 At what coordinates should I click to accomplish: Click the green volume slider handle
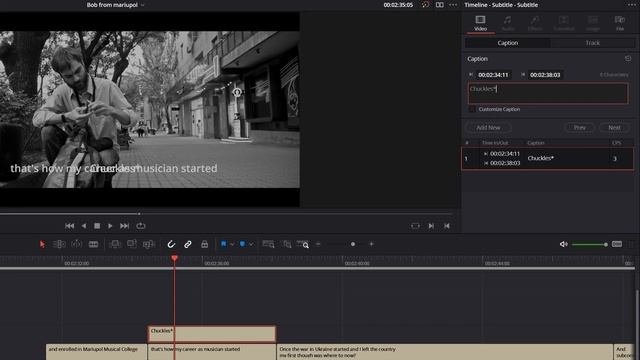coord(606,244)
